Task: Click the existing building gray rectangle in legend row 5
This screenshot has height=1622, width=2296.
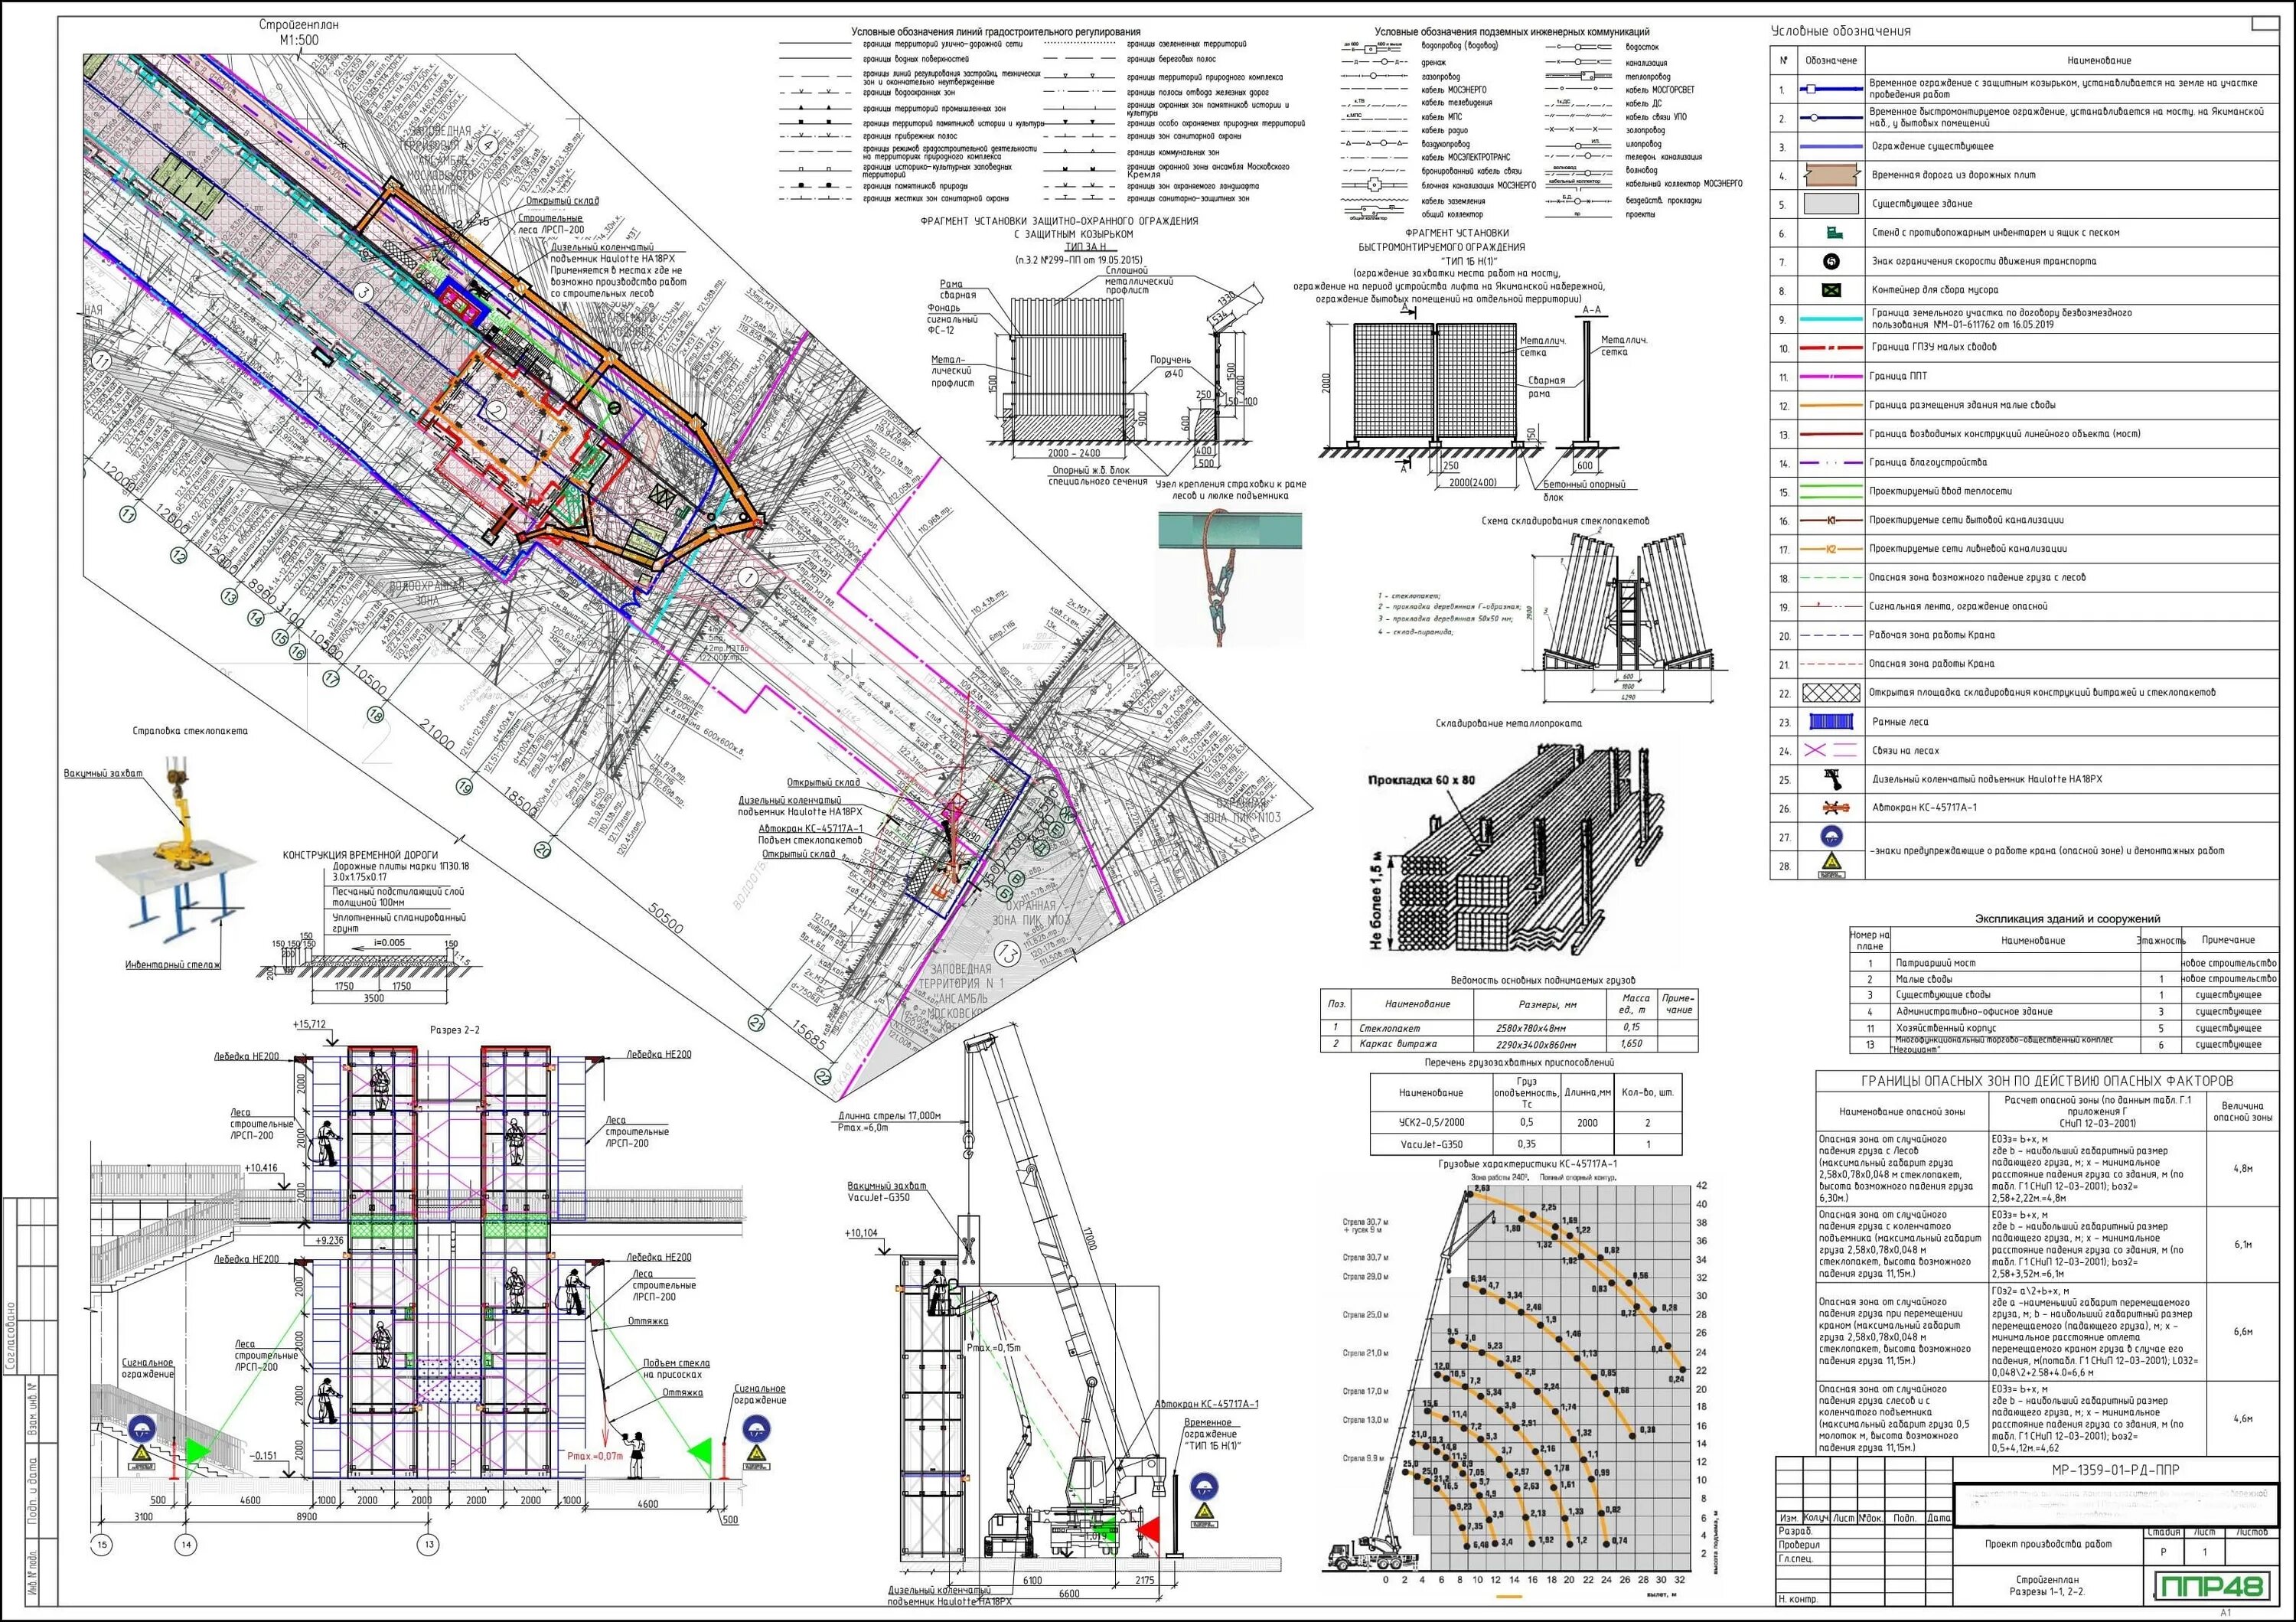Action: pyautogui.click(x=1831, y=204)
